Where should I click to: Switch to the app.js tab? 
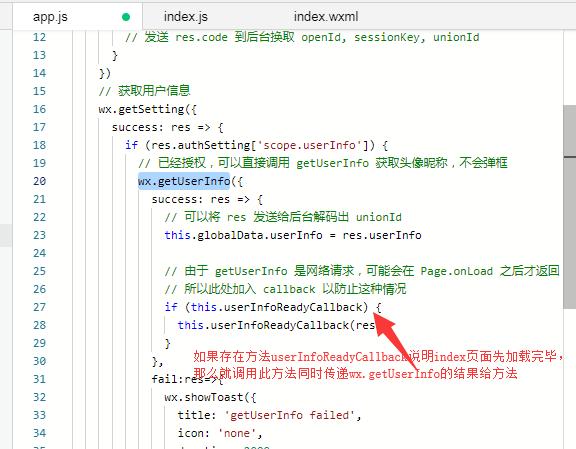pos(77,17)
